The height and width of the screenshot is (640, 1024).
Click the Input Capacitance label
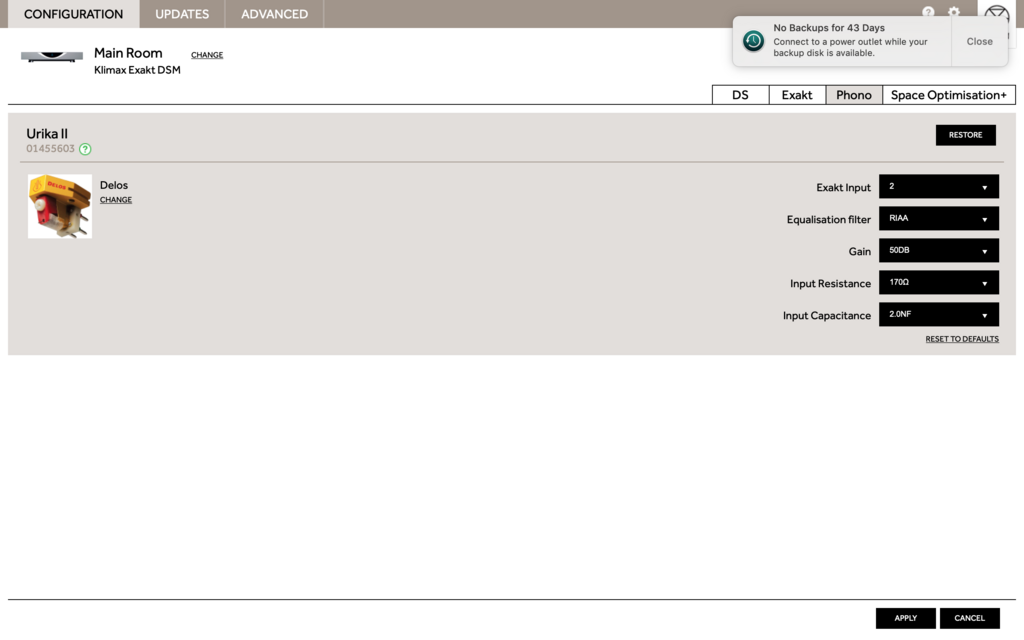(x=827, y=315)
